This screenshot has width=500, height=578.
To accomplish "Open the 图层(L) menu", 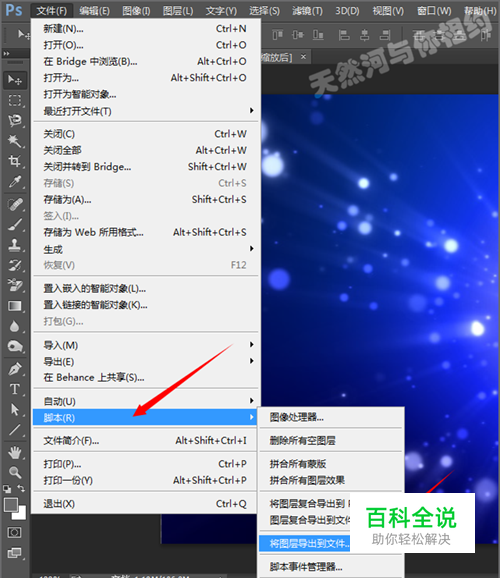I will coord(178,11).
